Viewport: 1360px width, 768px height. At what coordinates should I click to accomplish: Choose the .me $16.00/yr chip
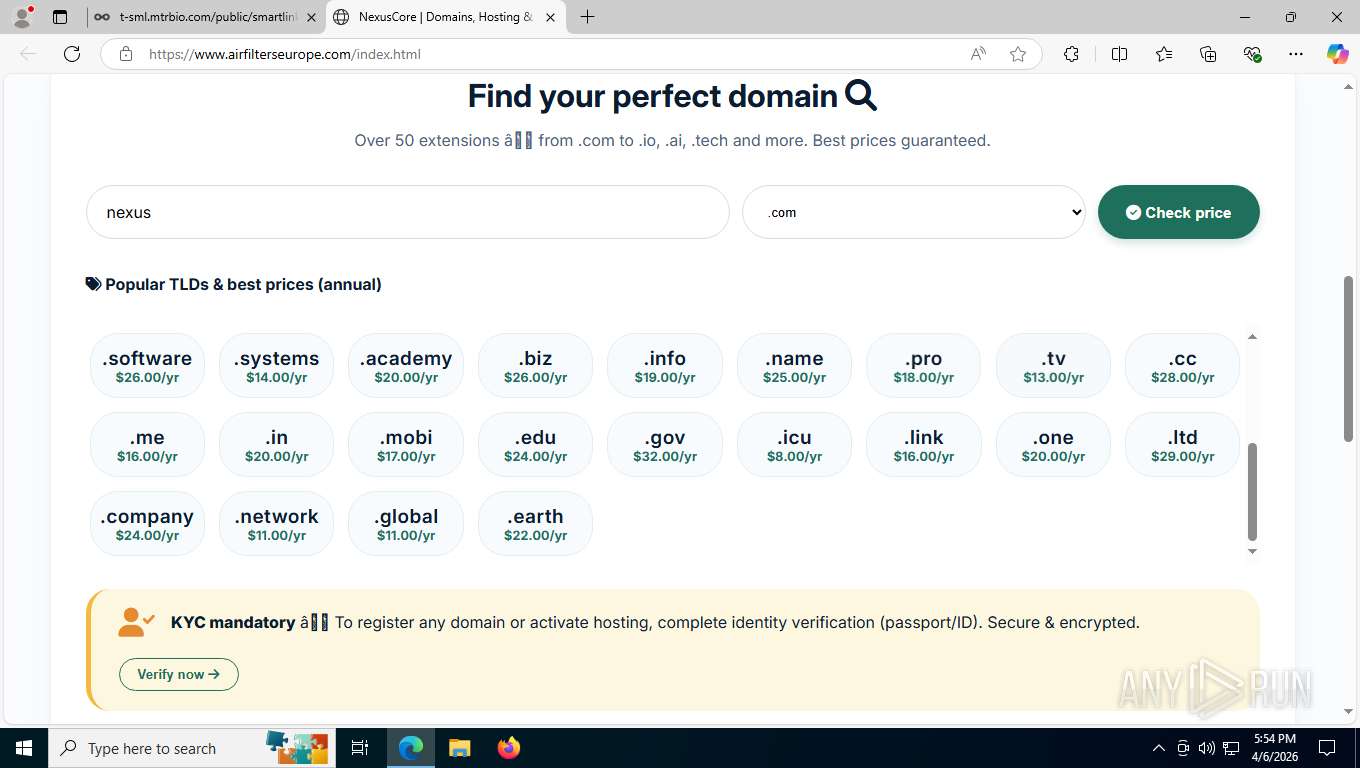pyautogui.click(x=147, y=444)
